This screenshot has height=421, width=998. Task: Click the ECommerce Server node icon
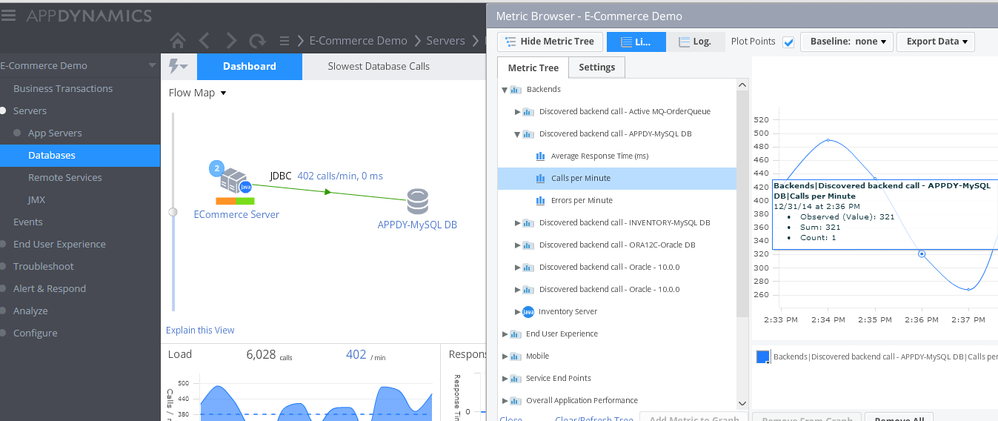tap(236, 183)
